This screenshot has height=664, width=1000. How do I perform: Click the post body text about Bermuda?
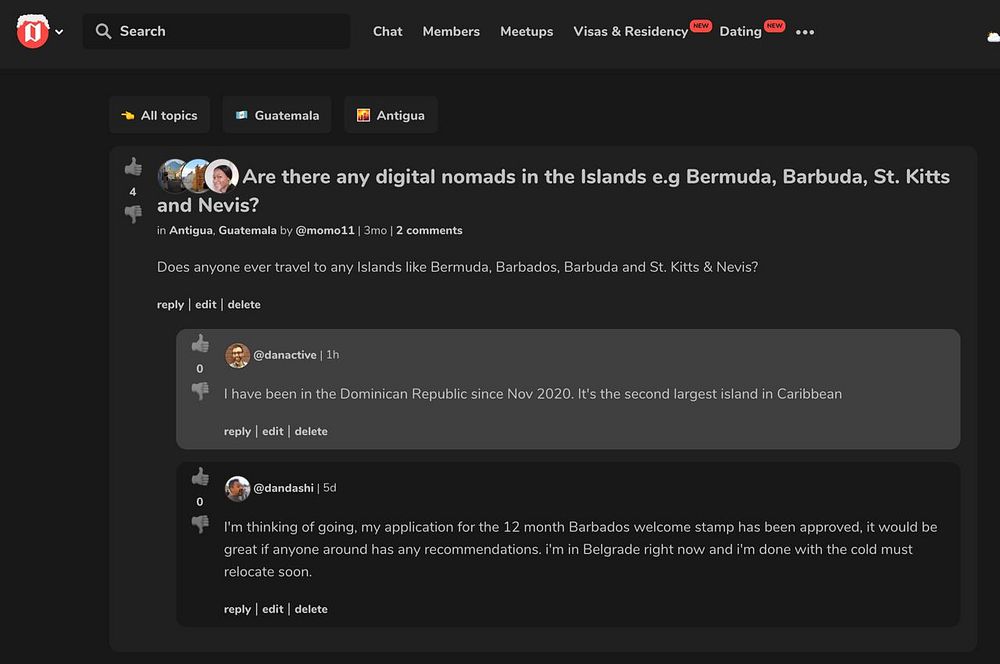[x=457, y=267]
